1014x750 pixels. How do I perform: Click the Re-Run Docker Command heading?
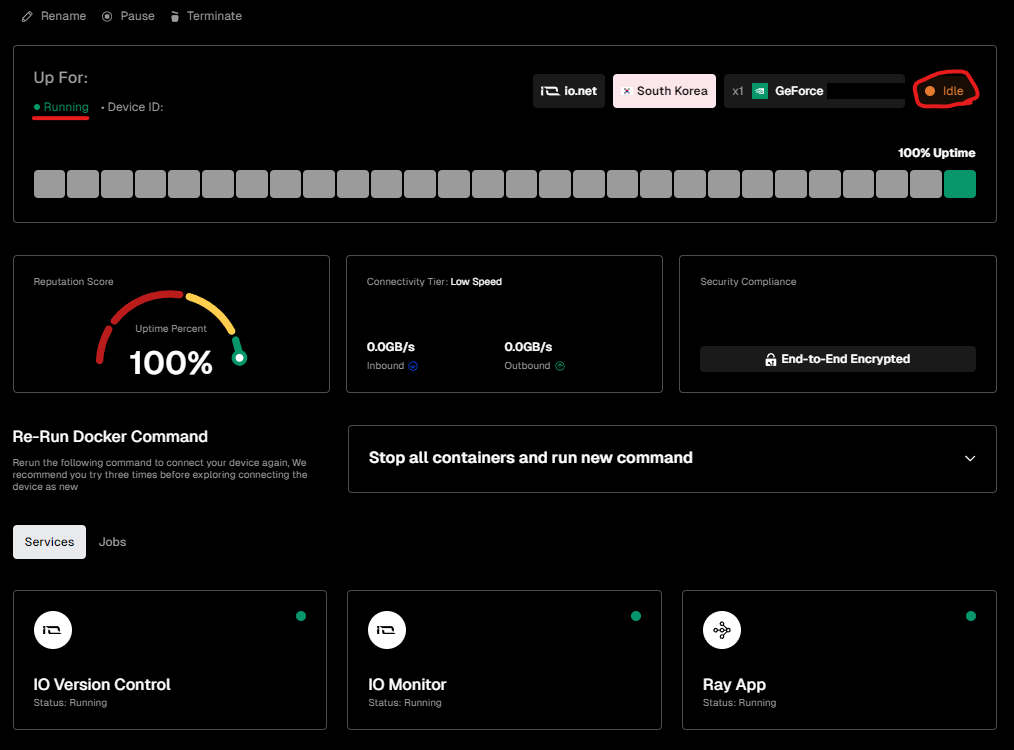click(x=110, y=437)
